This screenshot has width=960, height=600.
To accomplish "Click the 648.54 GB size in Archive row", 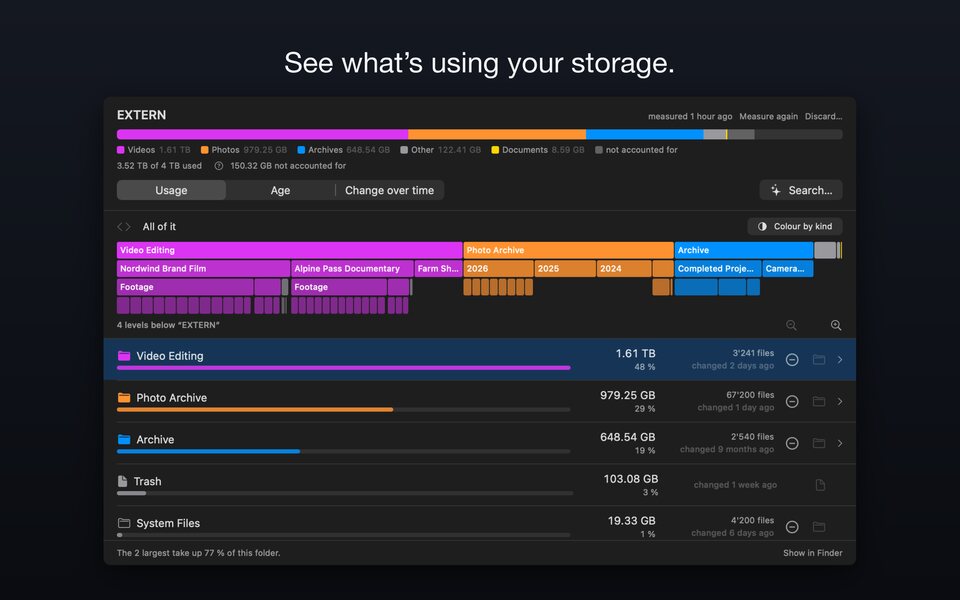I will [628, 437].
